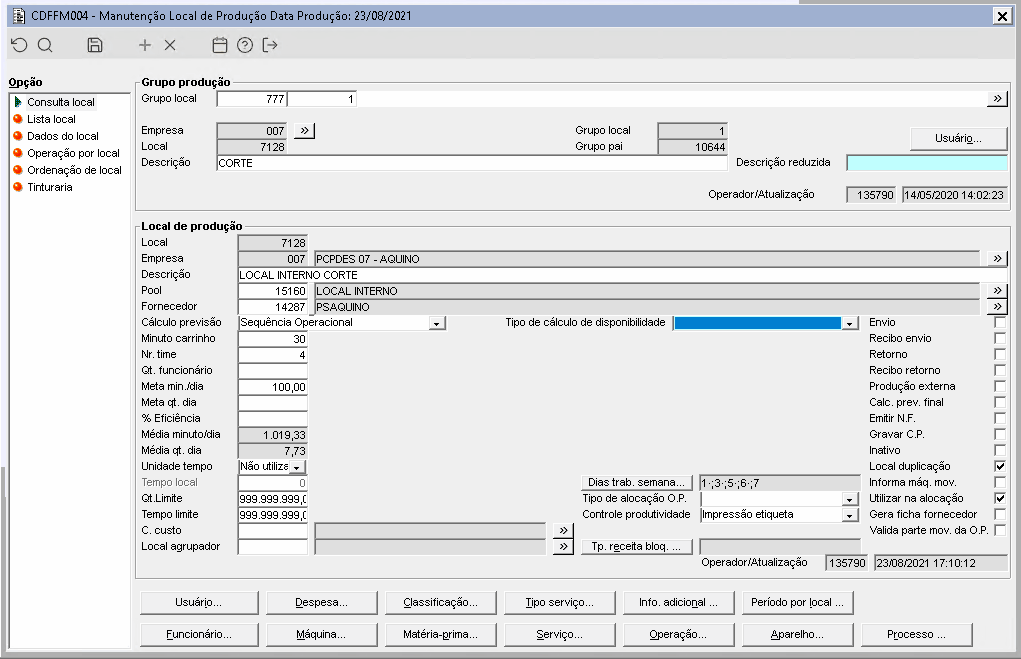Uncheck Local duplicação checkbox

coord(1000,466)
